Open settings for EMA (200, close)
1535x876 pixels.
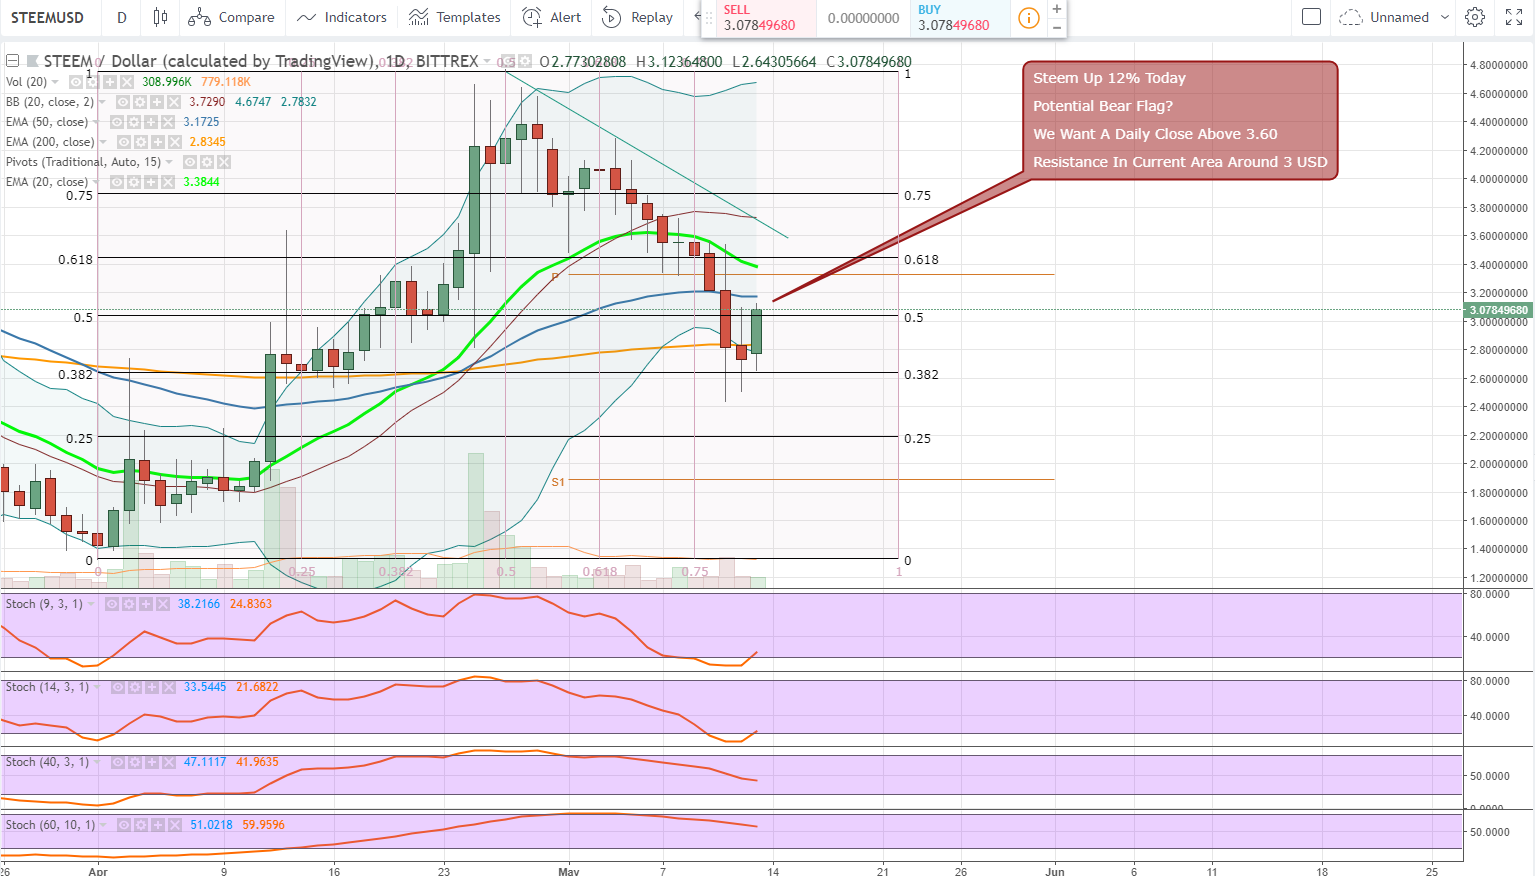click(140, 142)
